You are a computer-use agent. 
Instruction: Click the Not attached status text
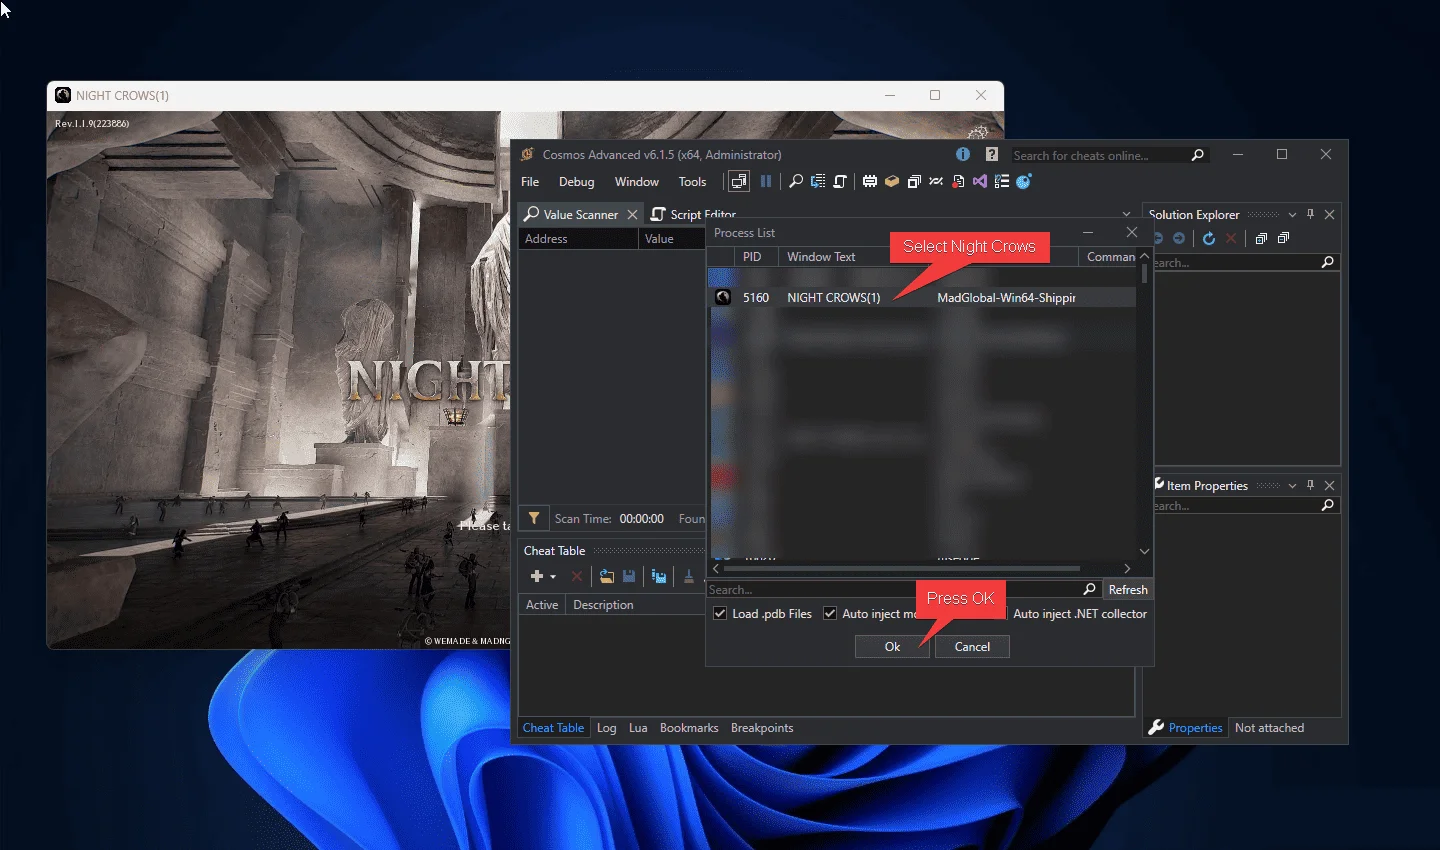point(1269,727)
